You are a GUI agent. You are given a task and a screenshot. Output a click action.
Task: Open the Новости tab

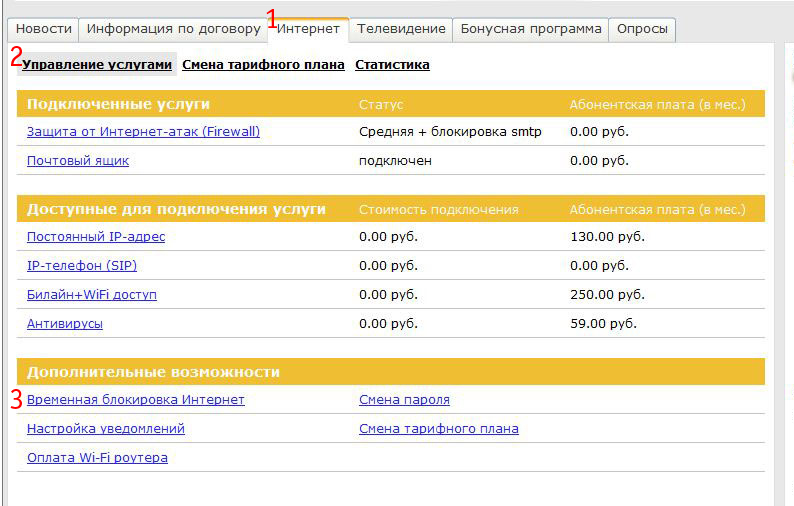click(x=44, y=29)
